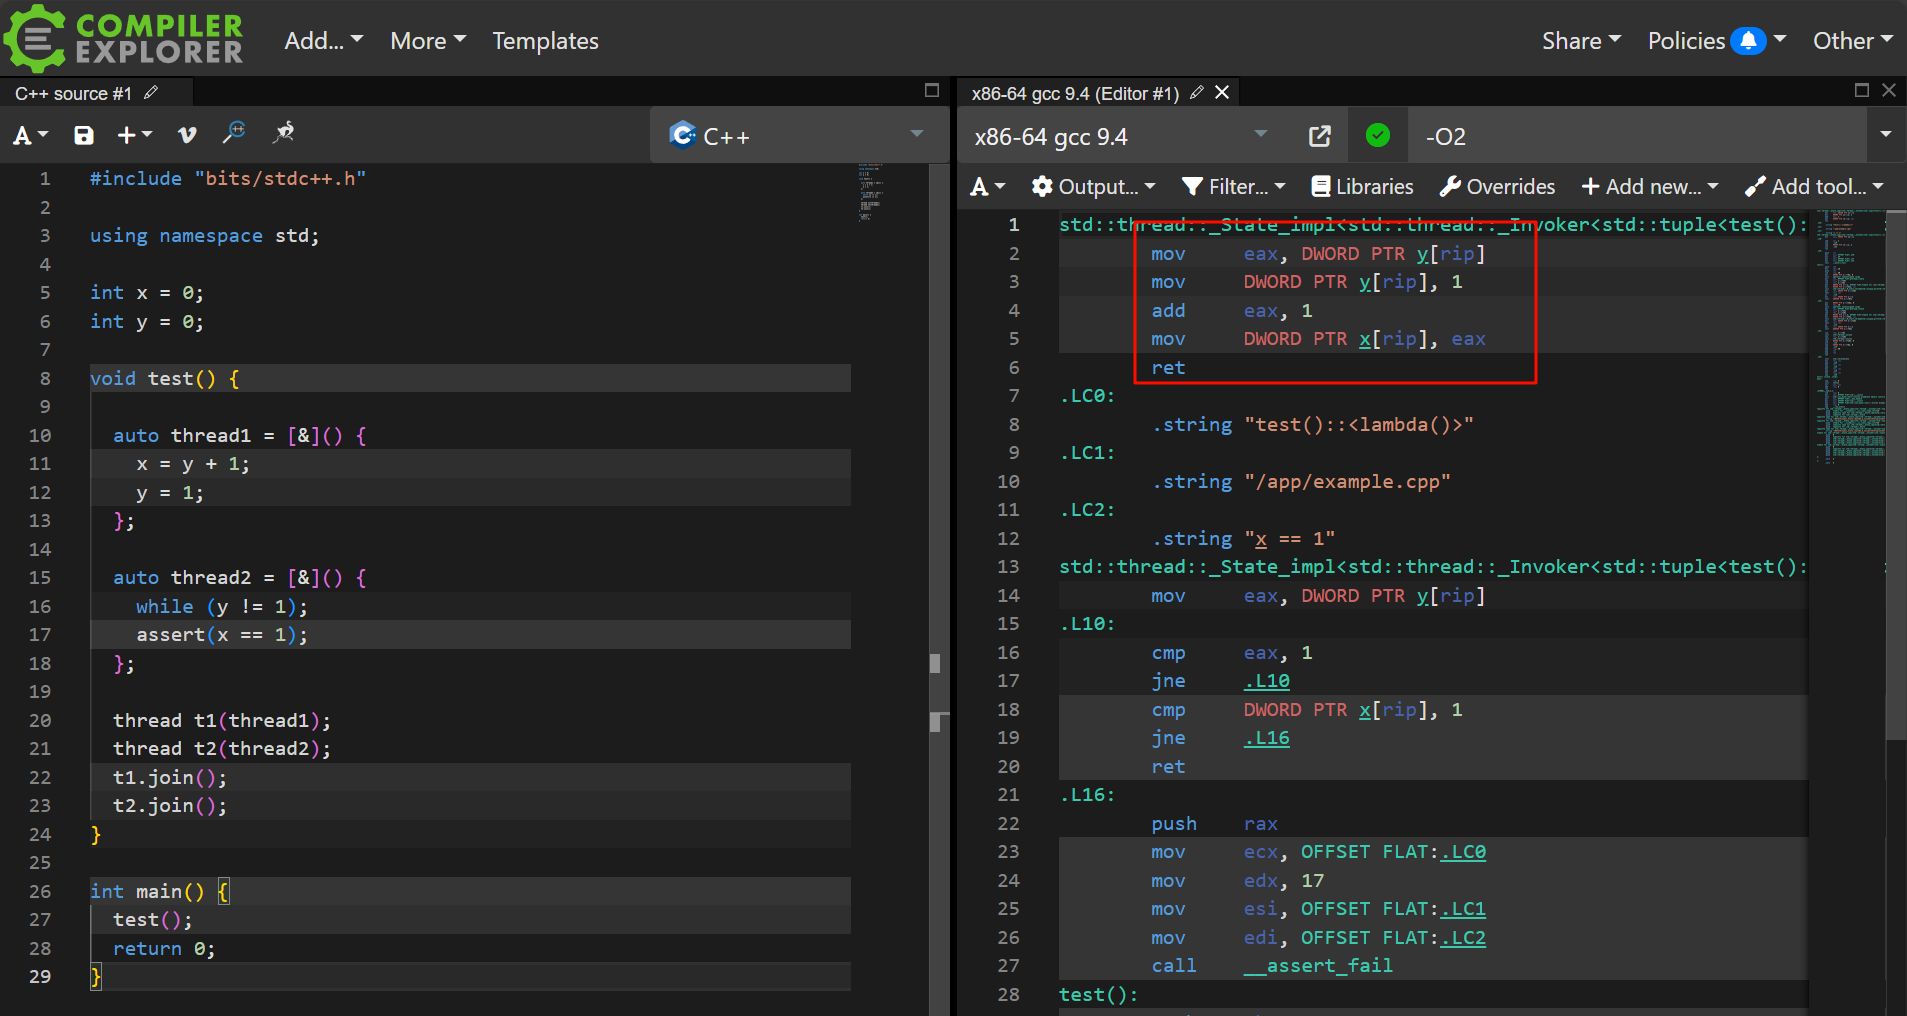
Task: Follow the .LC1 offset label link
Action: point(1463,909)
